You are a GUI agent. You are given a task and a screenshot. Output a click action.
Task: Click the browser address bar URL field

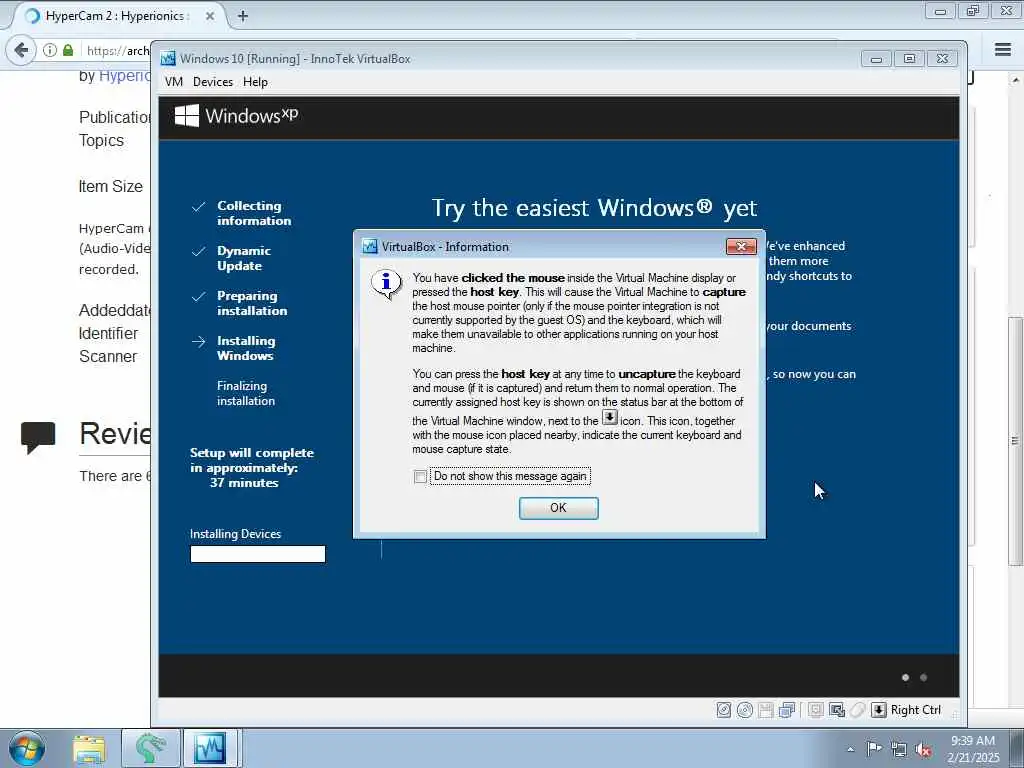point(118,50)
